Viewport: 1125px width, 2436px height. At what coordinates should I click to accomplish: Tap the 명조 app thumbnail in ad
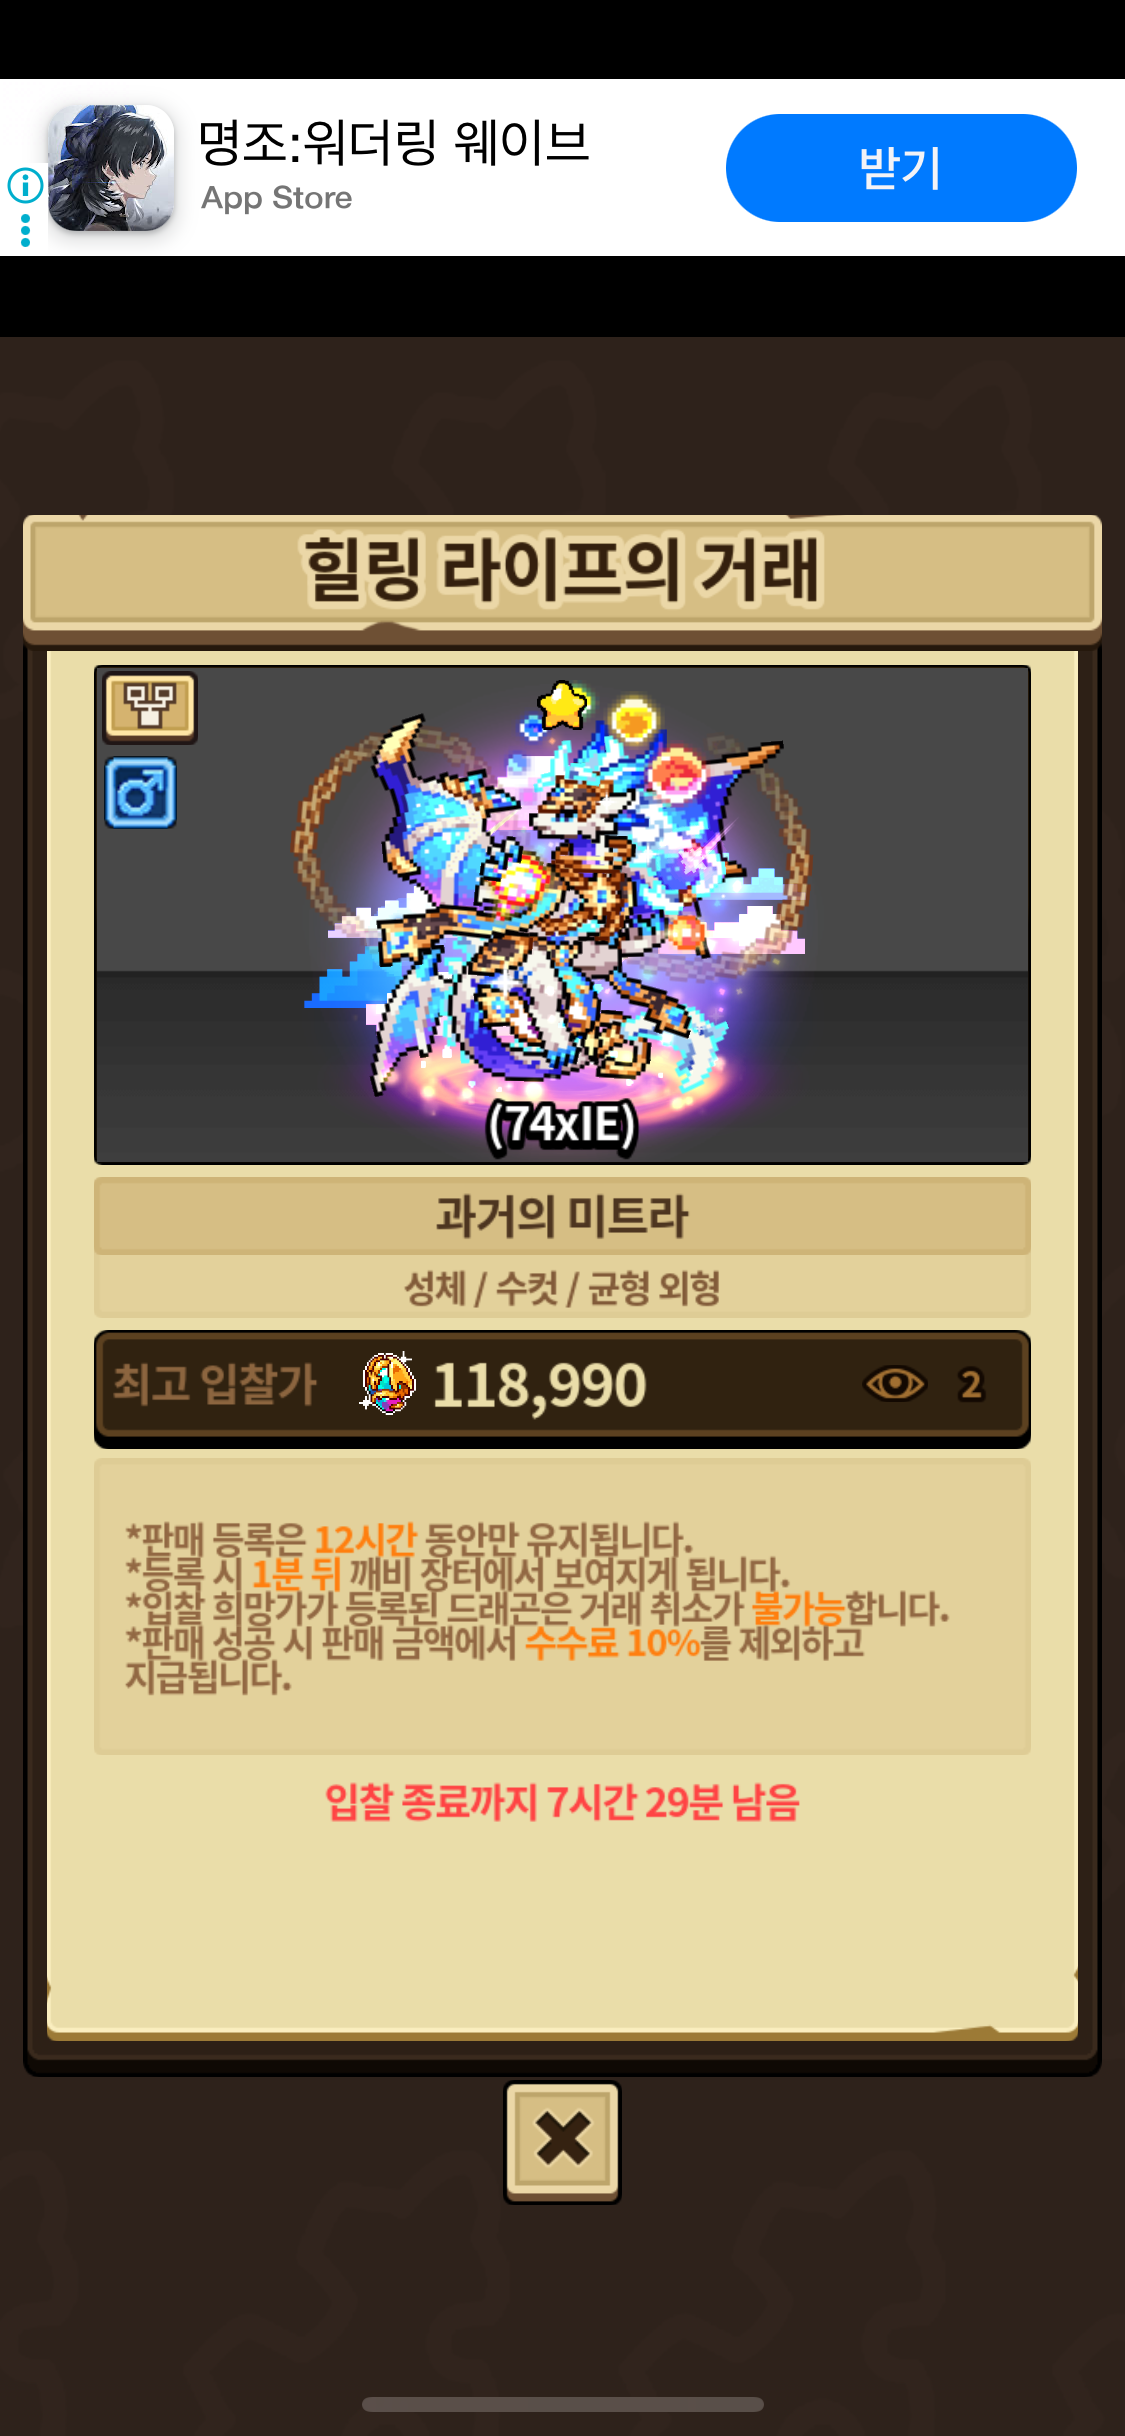point(112,168)
